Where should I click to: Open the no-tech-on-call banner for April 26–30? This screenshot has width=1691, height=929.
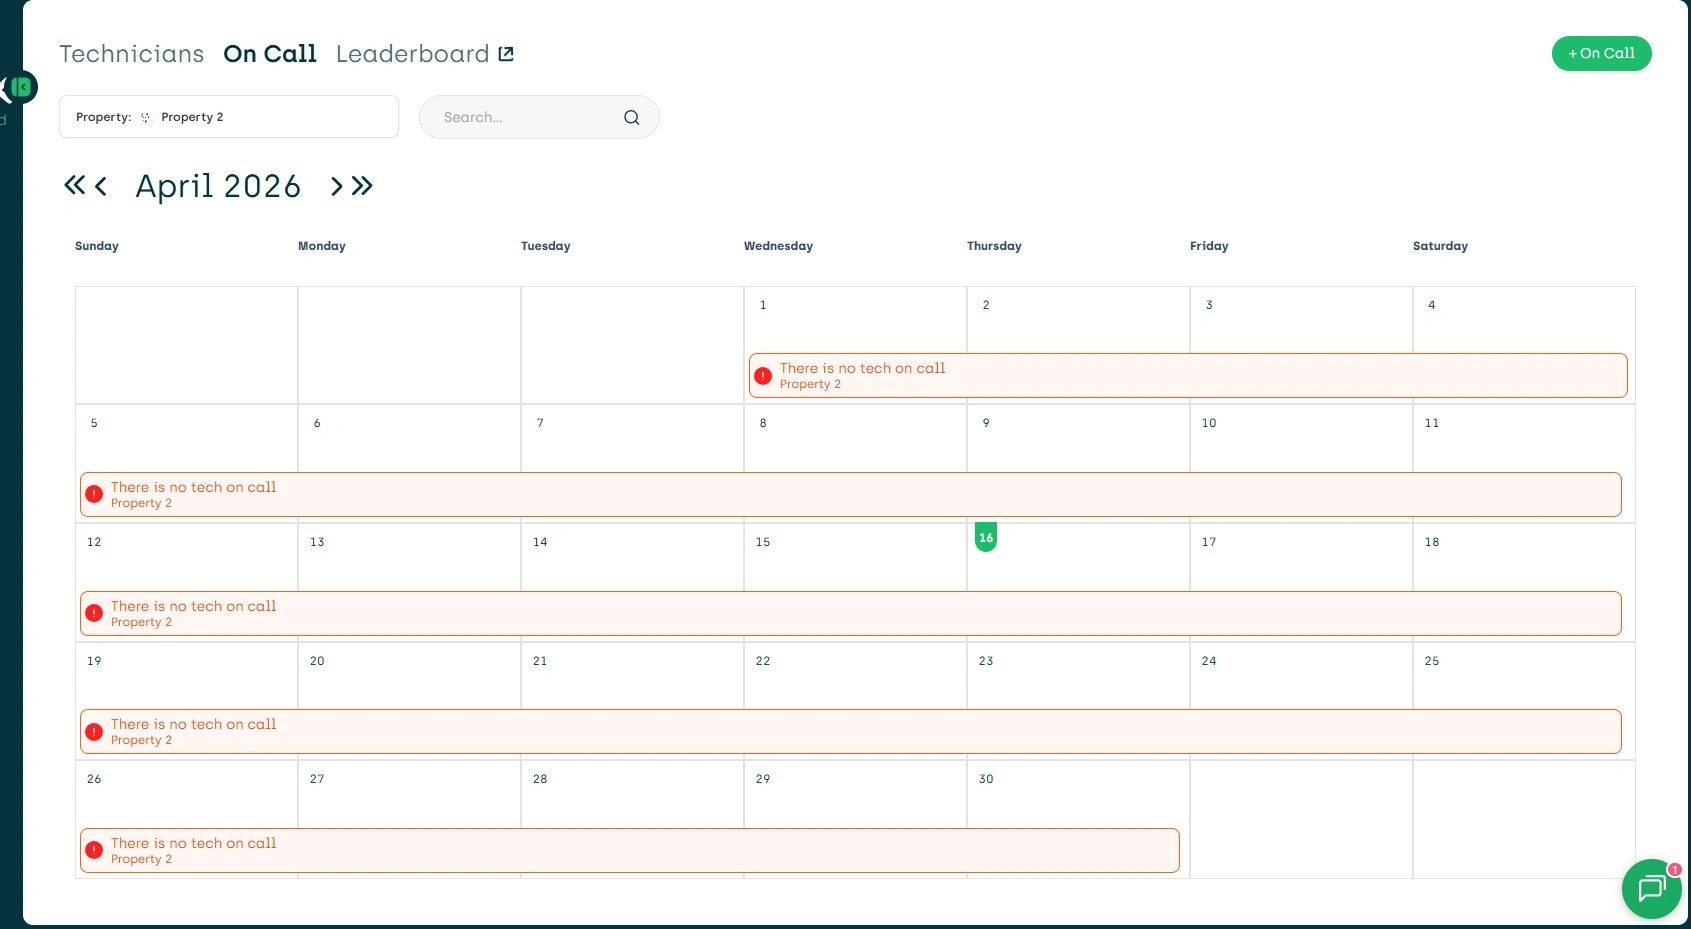tap(630, 850)
